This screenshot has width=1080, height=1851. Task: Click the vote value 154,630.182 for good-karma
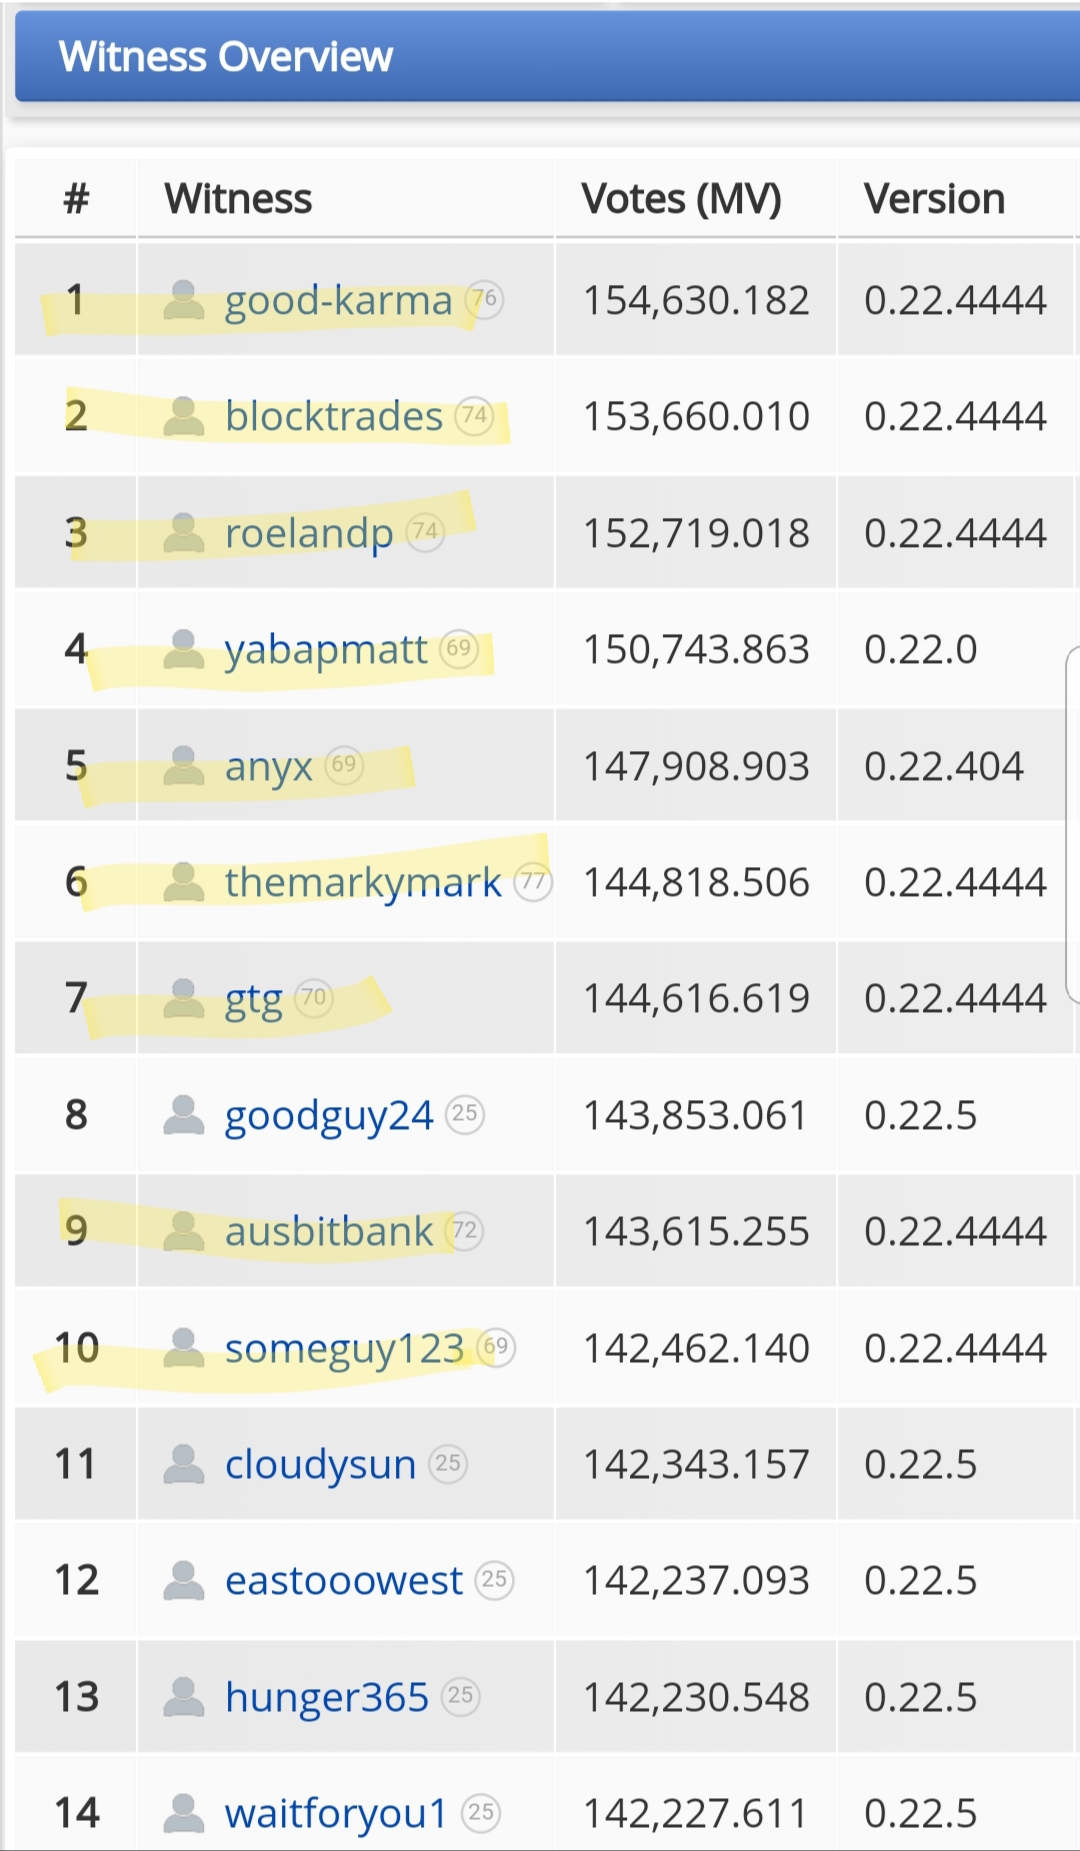click(696, 300)
